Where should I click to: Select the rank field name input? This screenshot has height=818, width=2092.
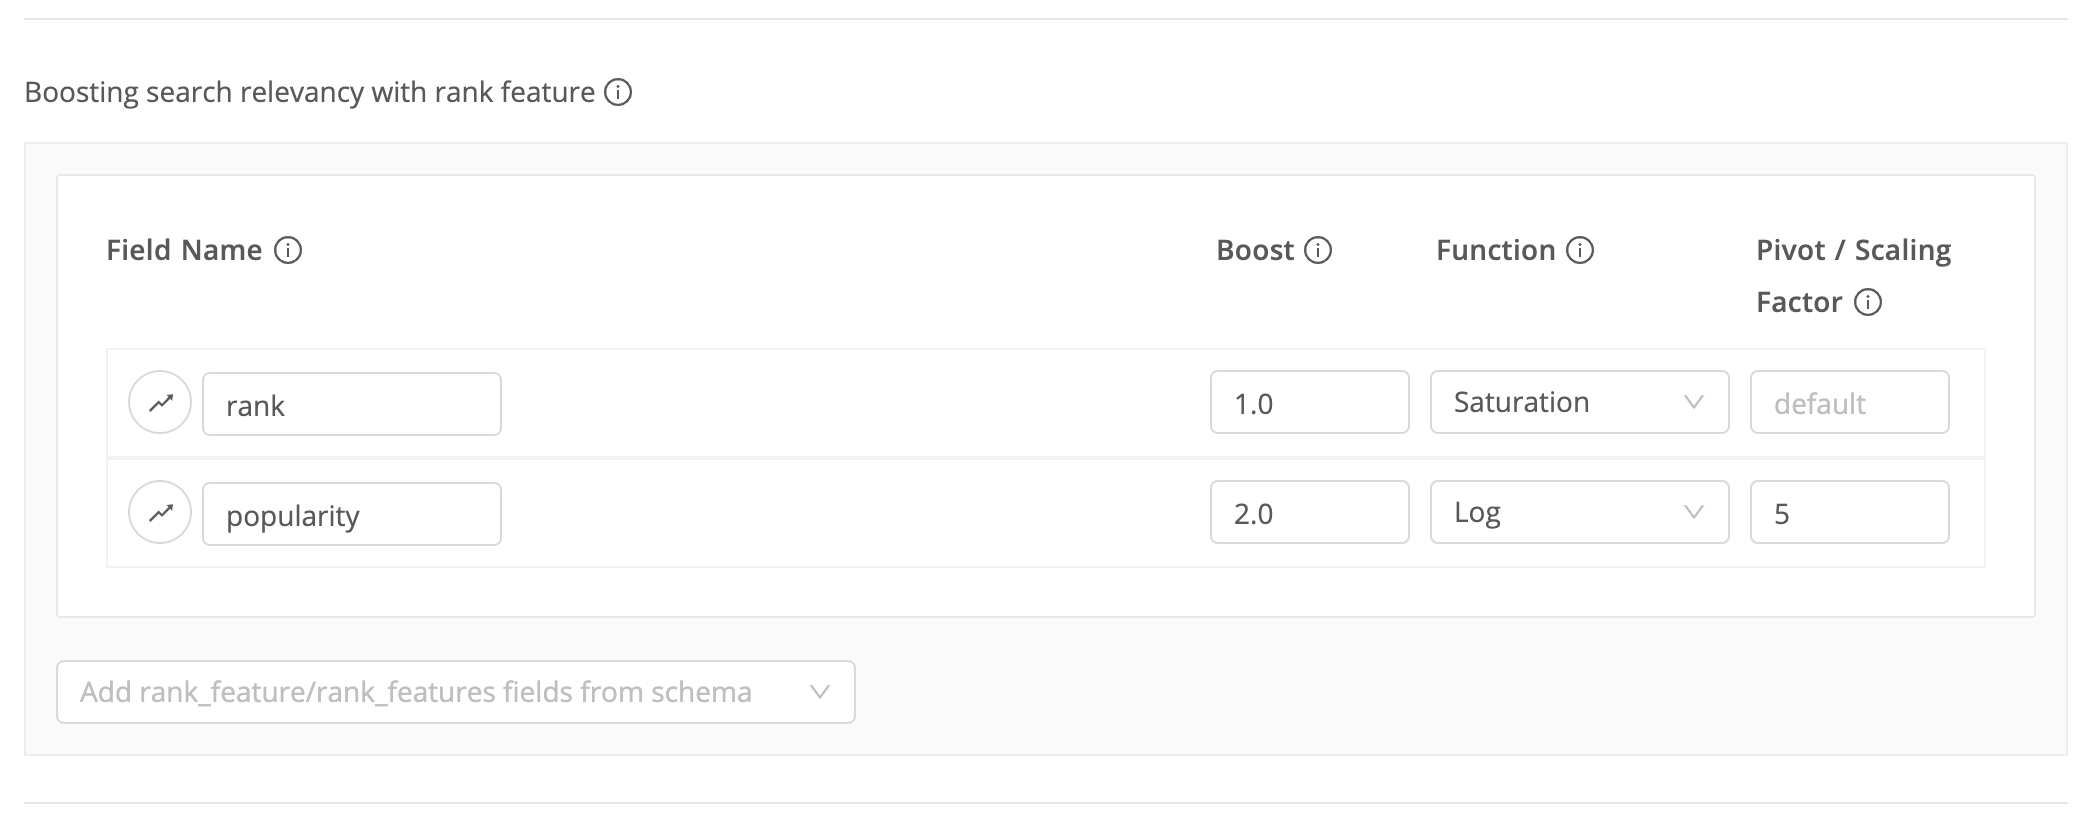pyautogui.click(x=351, y=403)
